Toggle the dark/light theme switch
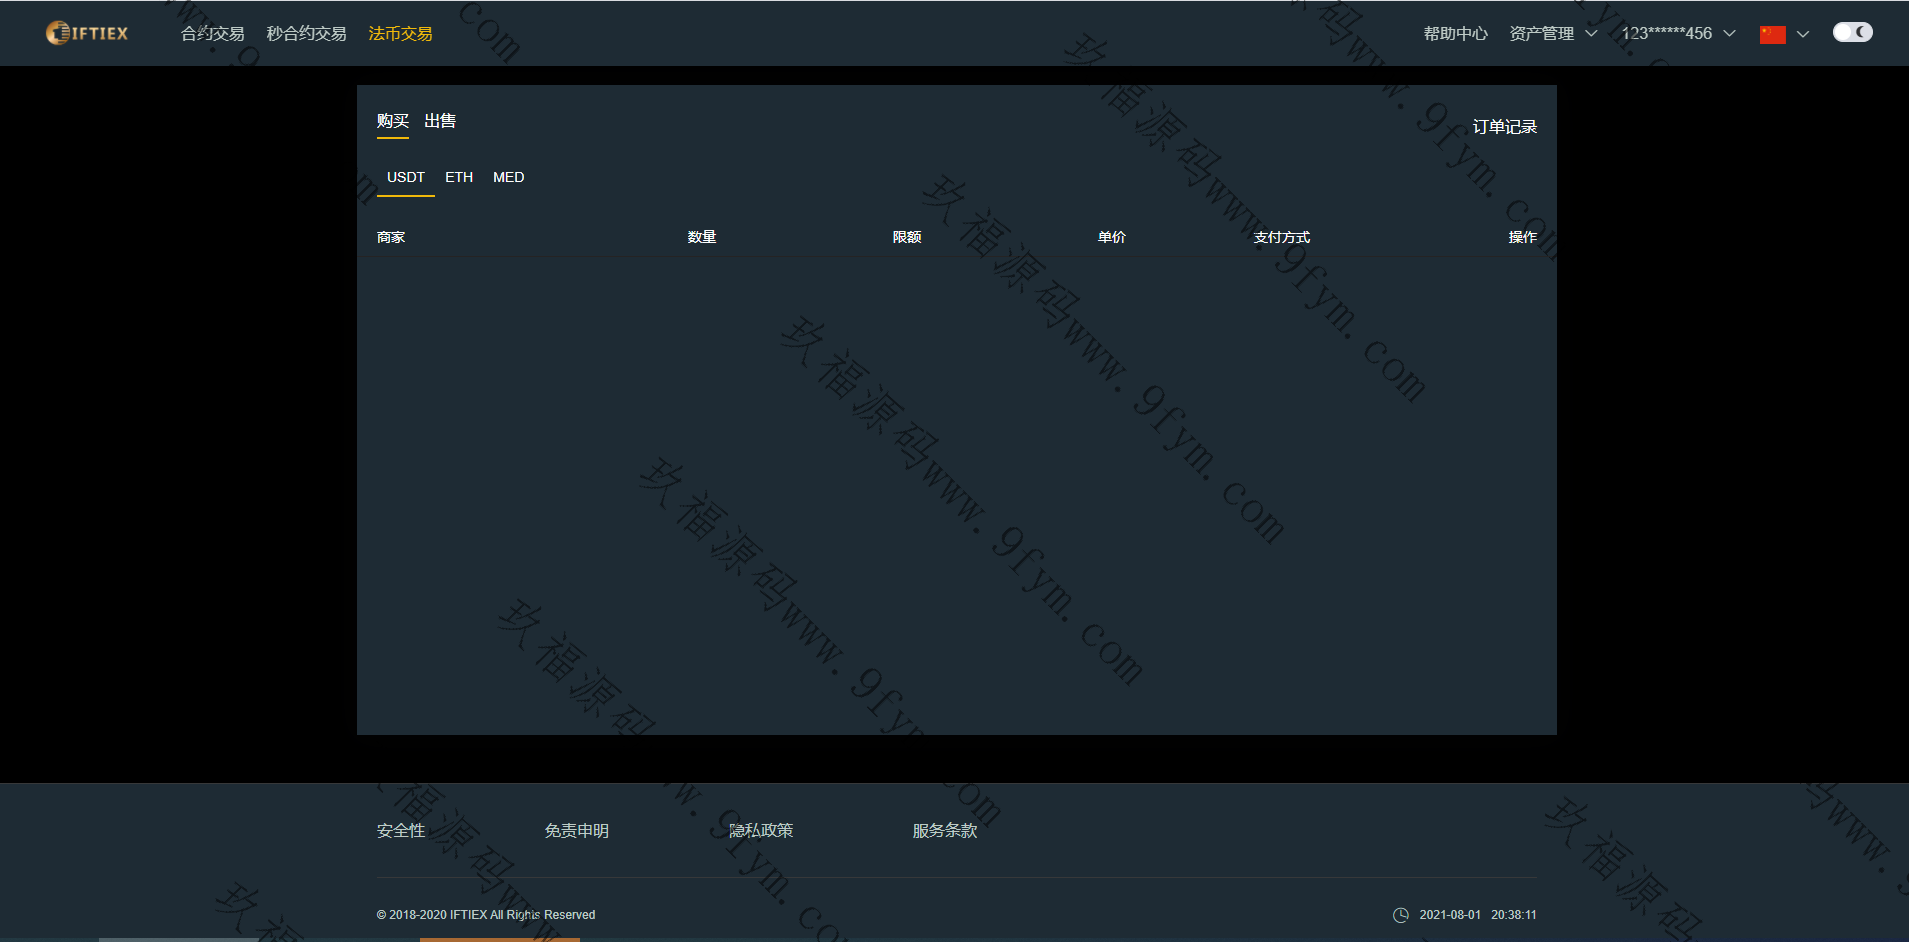1909x942 pixels. 1852,33
